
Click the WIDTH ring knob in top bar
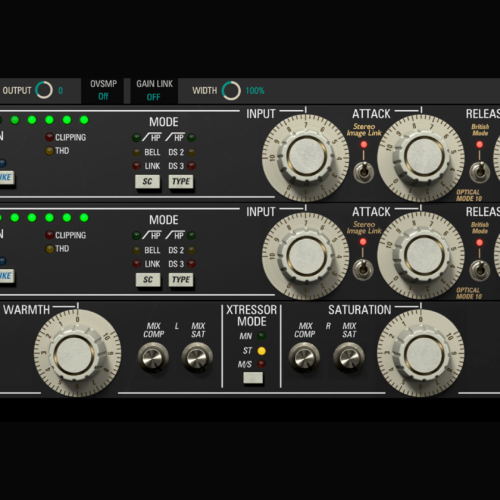tap(231, 90)
